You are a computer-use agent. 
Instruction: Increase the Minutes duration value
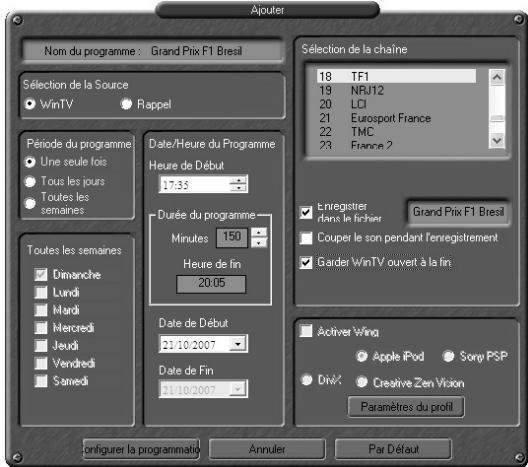tap(259, 232)
